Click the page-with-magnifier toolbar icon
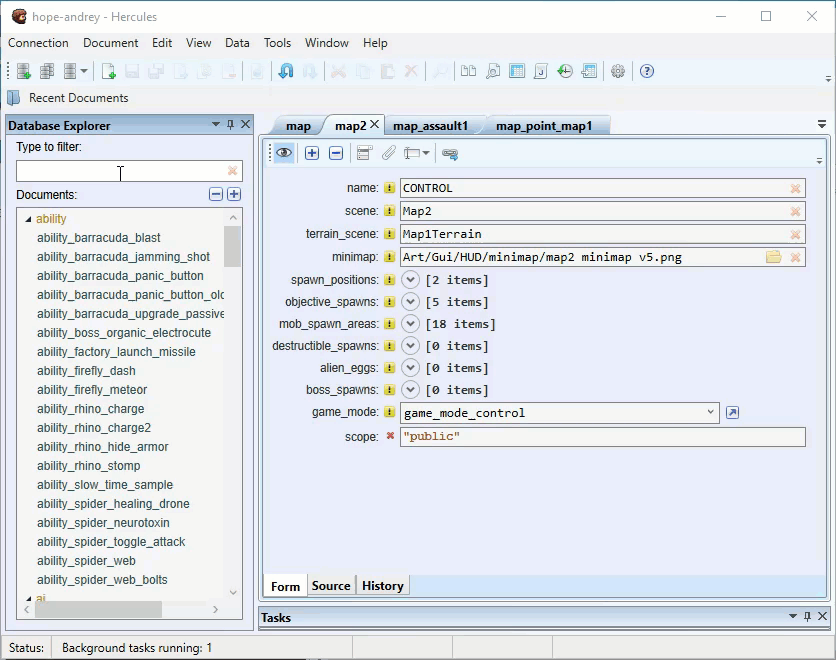Viewport: 836px width, 660px height. coord(493,71)
